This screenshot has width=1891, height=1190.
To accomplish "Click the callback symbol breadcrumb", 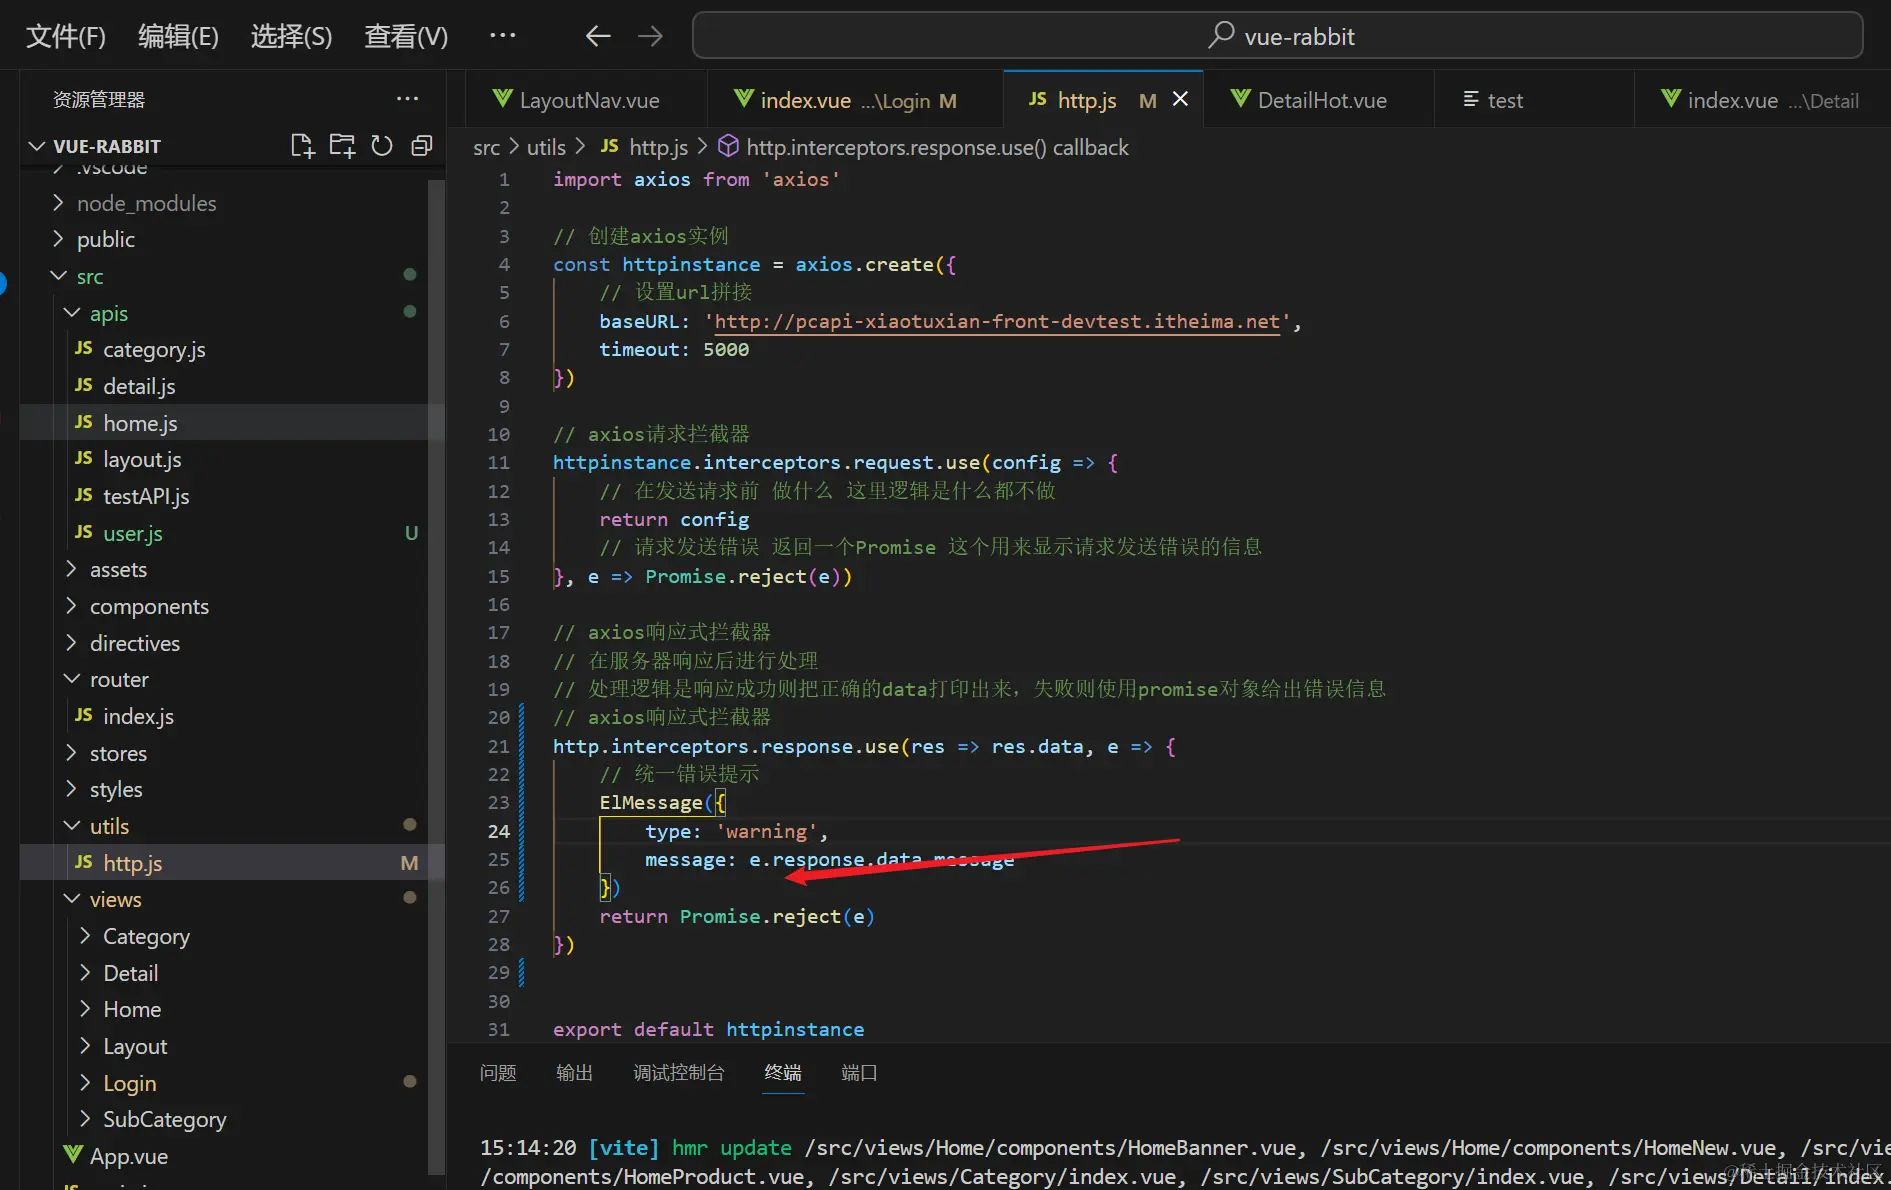I will (924, 147).
